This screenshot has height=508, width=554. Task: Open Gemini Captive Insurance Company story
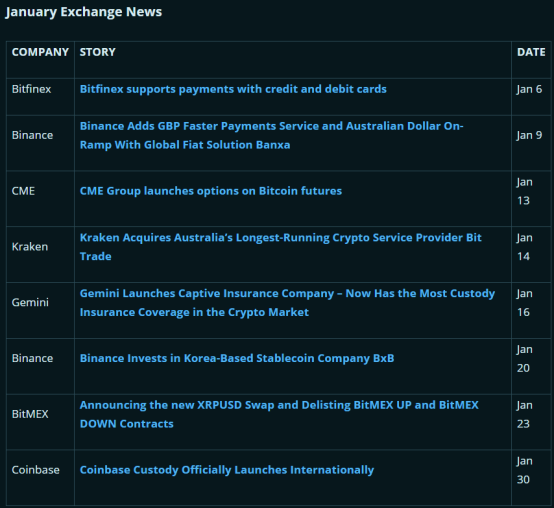pyautogui.click(x=287, y=303)
